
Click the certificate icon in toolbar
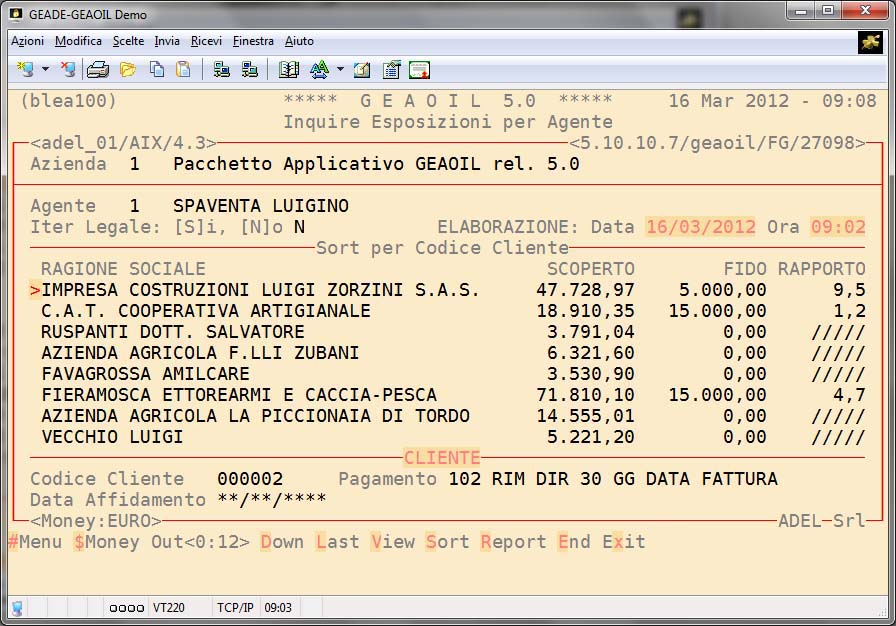[419, 69]
